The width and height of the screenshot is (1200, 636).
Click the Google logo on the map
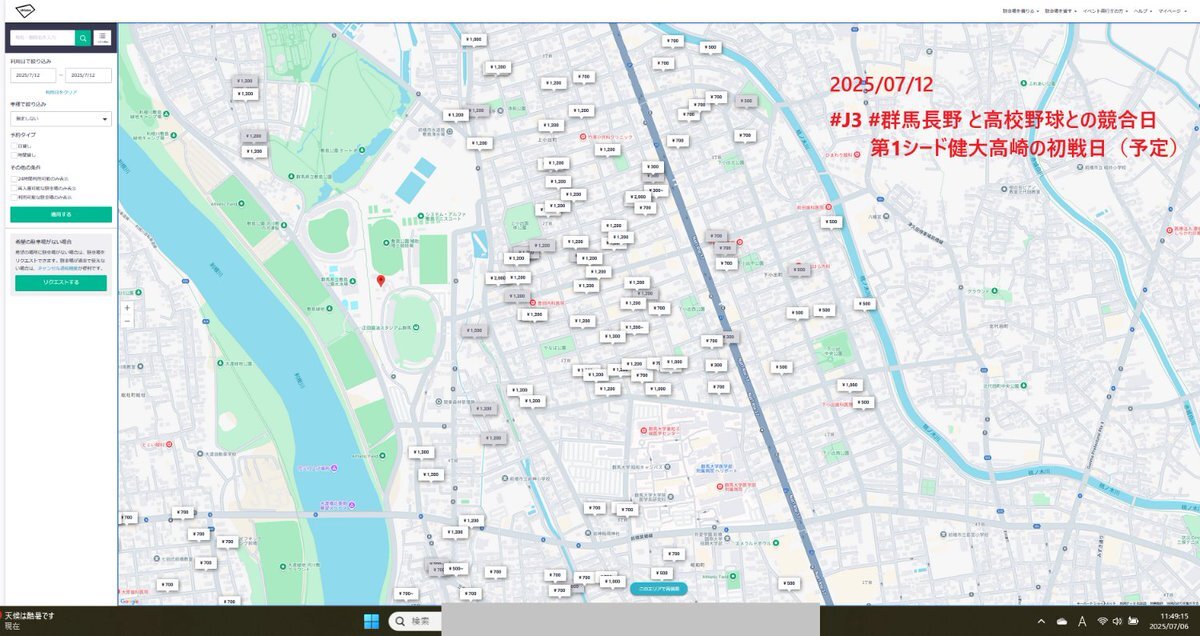(130, 601)
